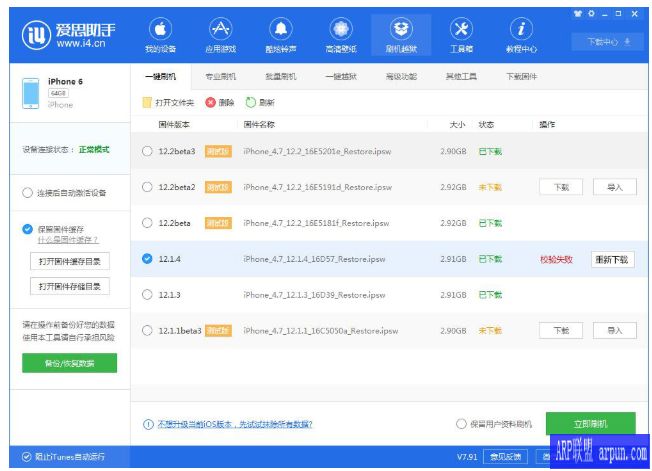This screenshot has width=652, height=471.
Task: Select the 12.2beta3 firmware radio button
Action: tap(147, 151)
